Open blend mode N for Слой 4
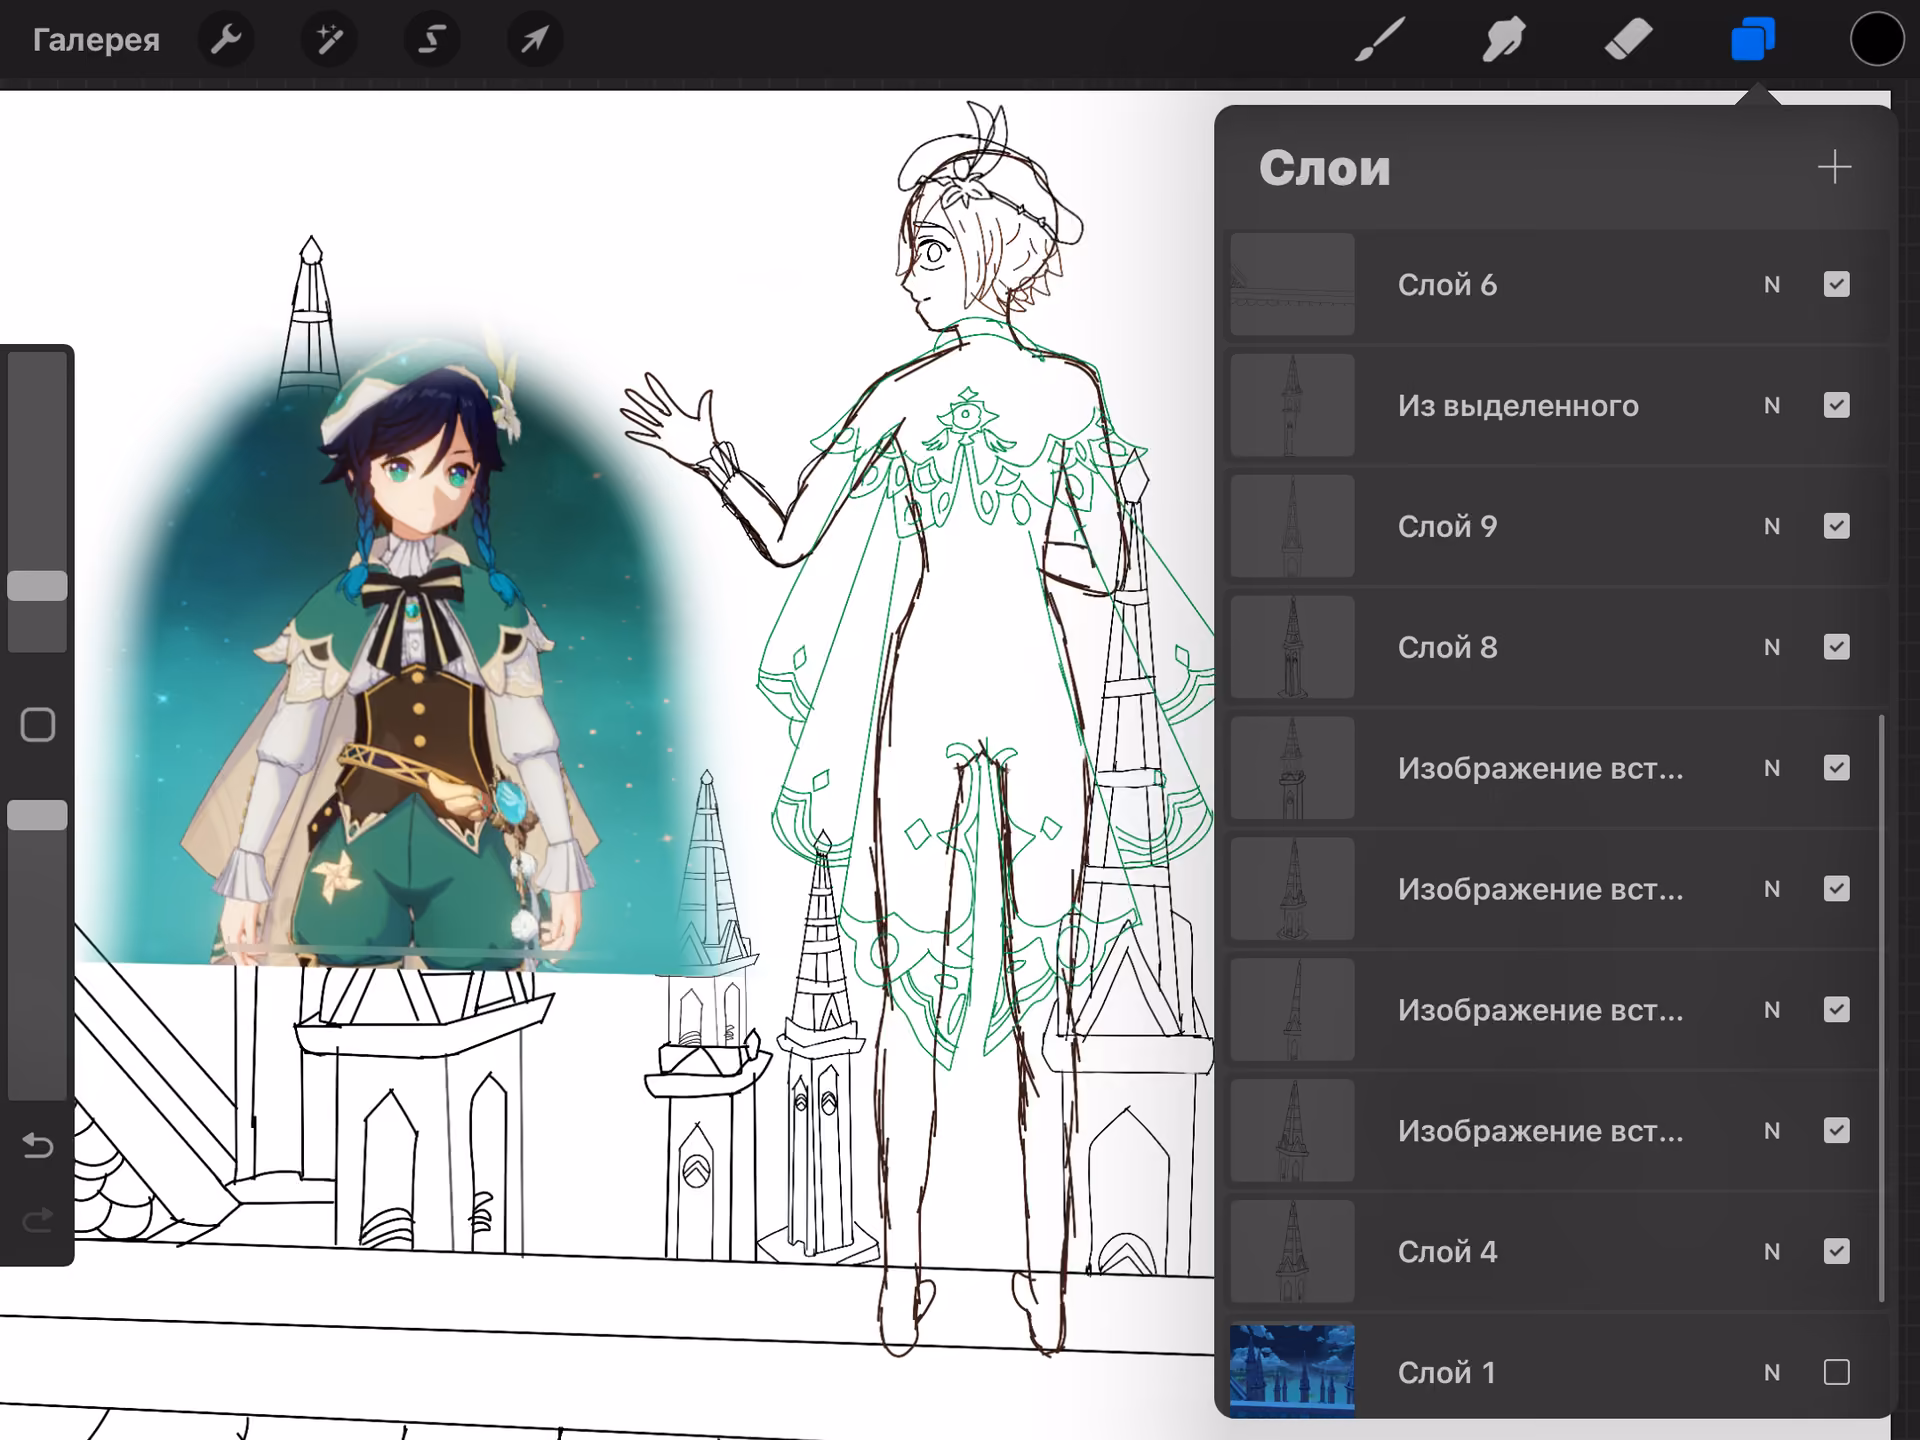1920x1440 pixels. 1772,1251
